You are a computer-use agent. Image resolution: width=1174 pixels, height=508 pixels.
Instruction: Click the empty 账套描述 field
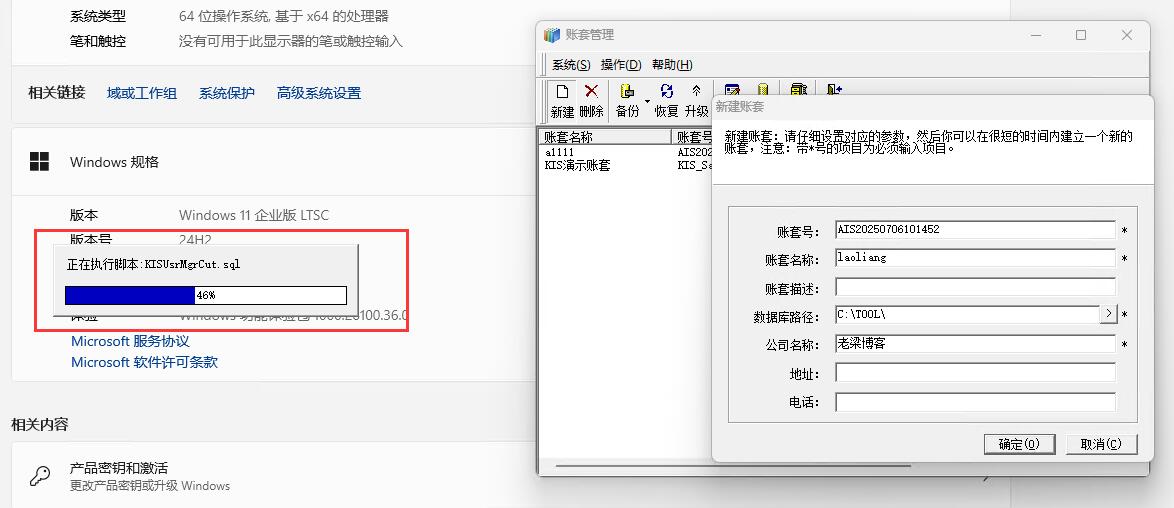(x=976, y=287)
